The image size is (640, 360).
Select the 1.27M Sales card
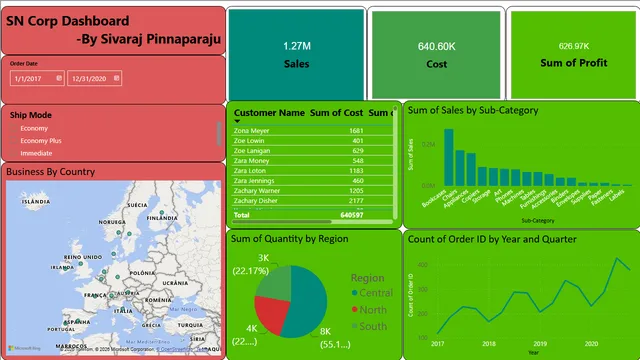pos(296,54)
